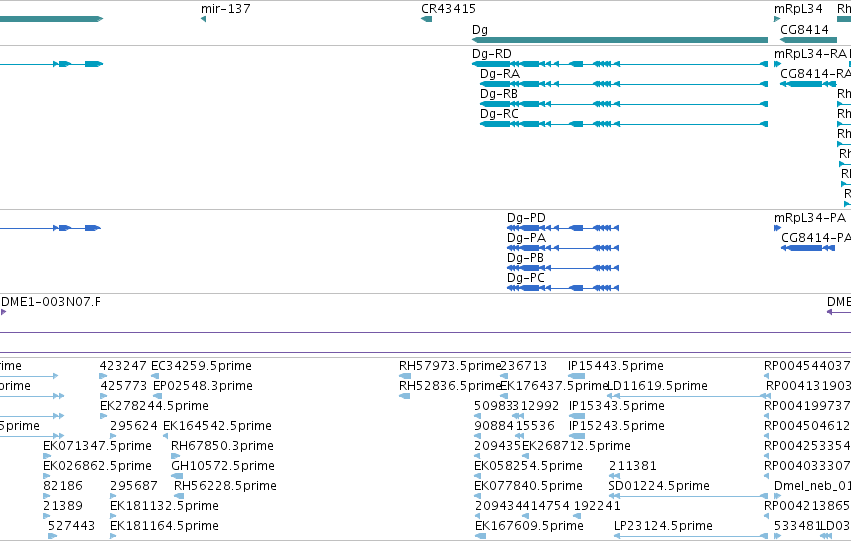This screenshot has width=851, height=541.
Task: Click EST EK167609.5prime
Action: point(529,526)
